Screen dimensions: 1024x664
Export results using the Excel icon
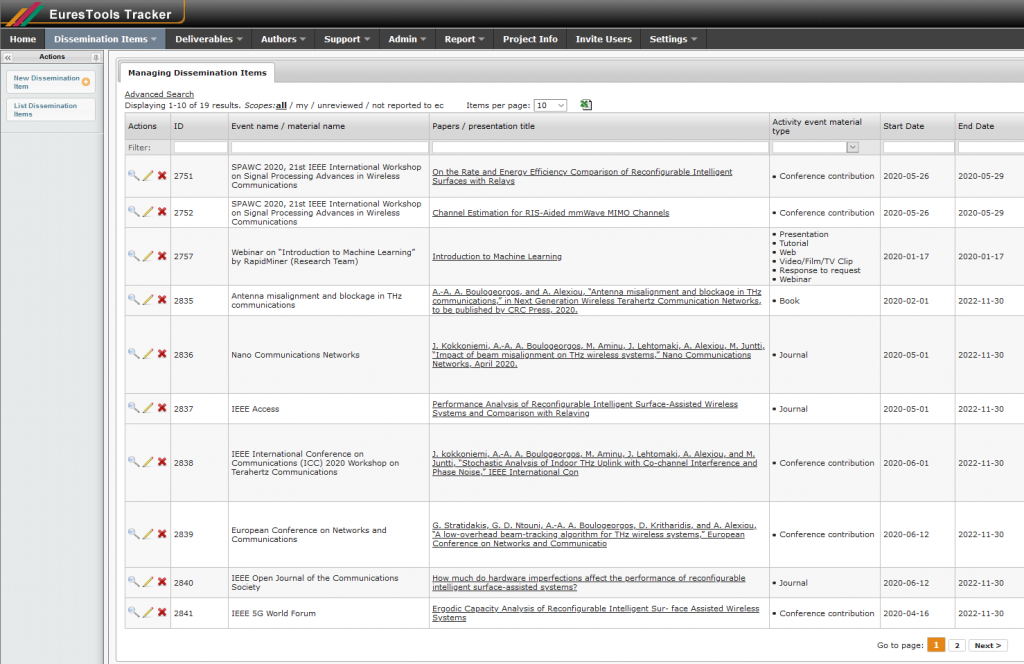584,104
